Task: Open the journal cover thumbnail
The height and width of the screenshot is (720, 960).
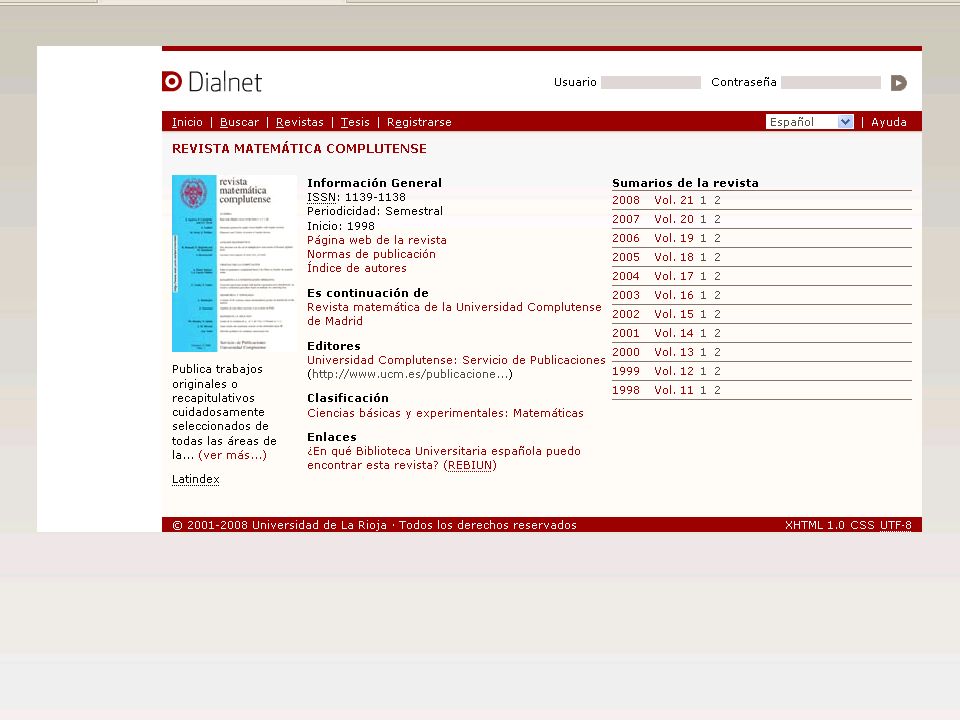Action: point(234,263)
